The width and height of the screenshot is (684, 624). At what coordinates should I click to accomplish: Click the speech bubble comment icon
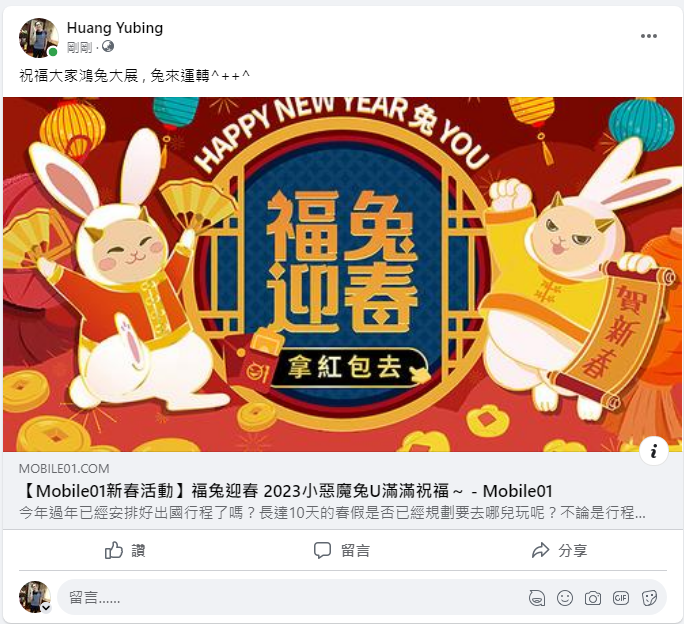tap(322, 550)
